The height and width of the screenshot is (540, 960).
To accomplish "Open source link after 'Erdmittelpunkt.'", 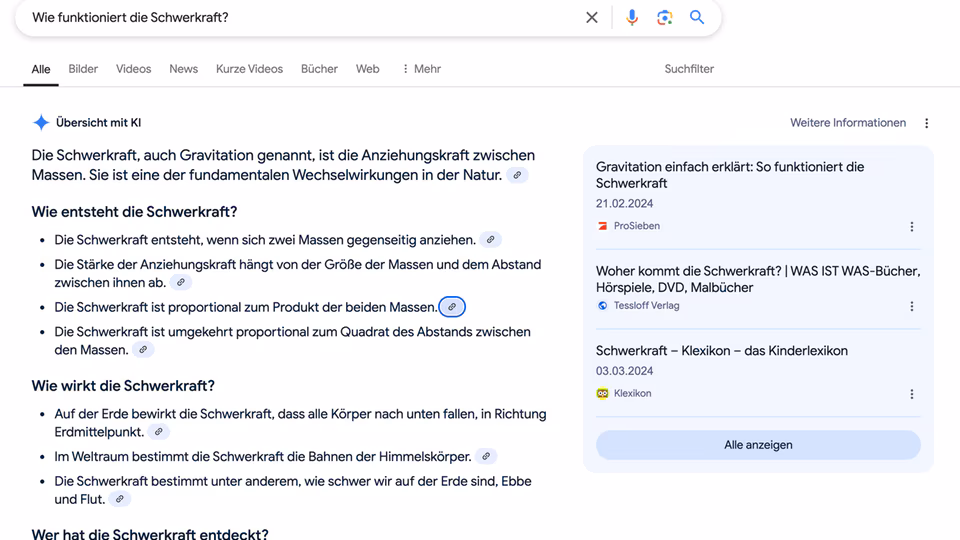I will click(159, 432).
